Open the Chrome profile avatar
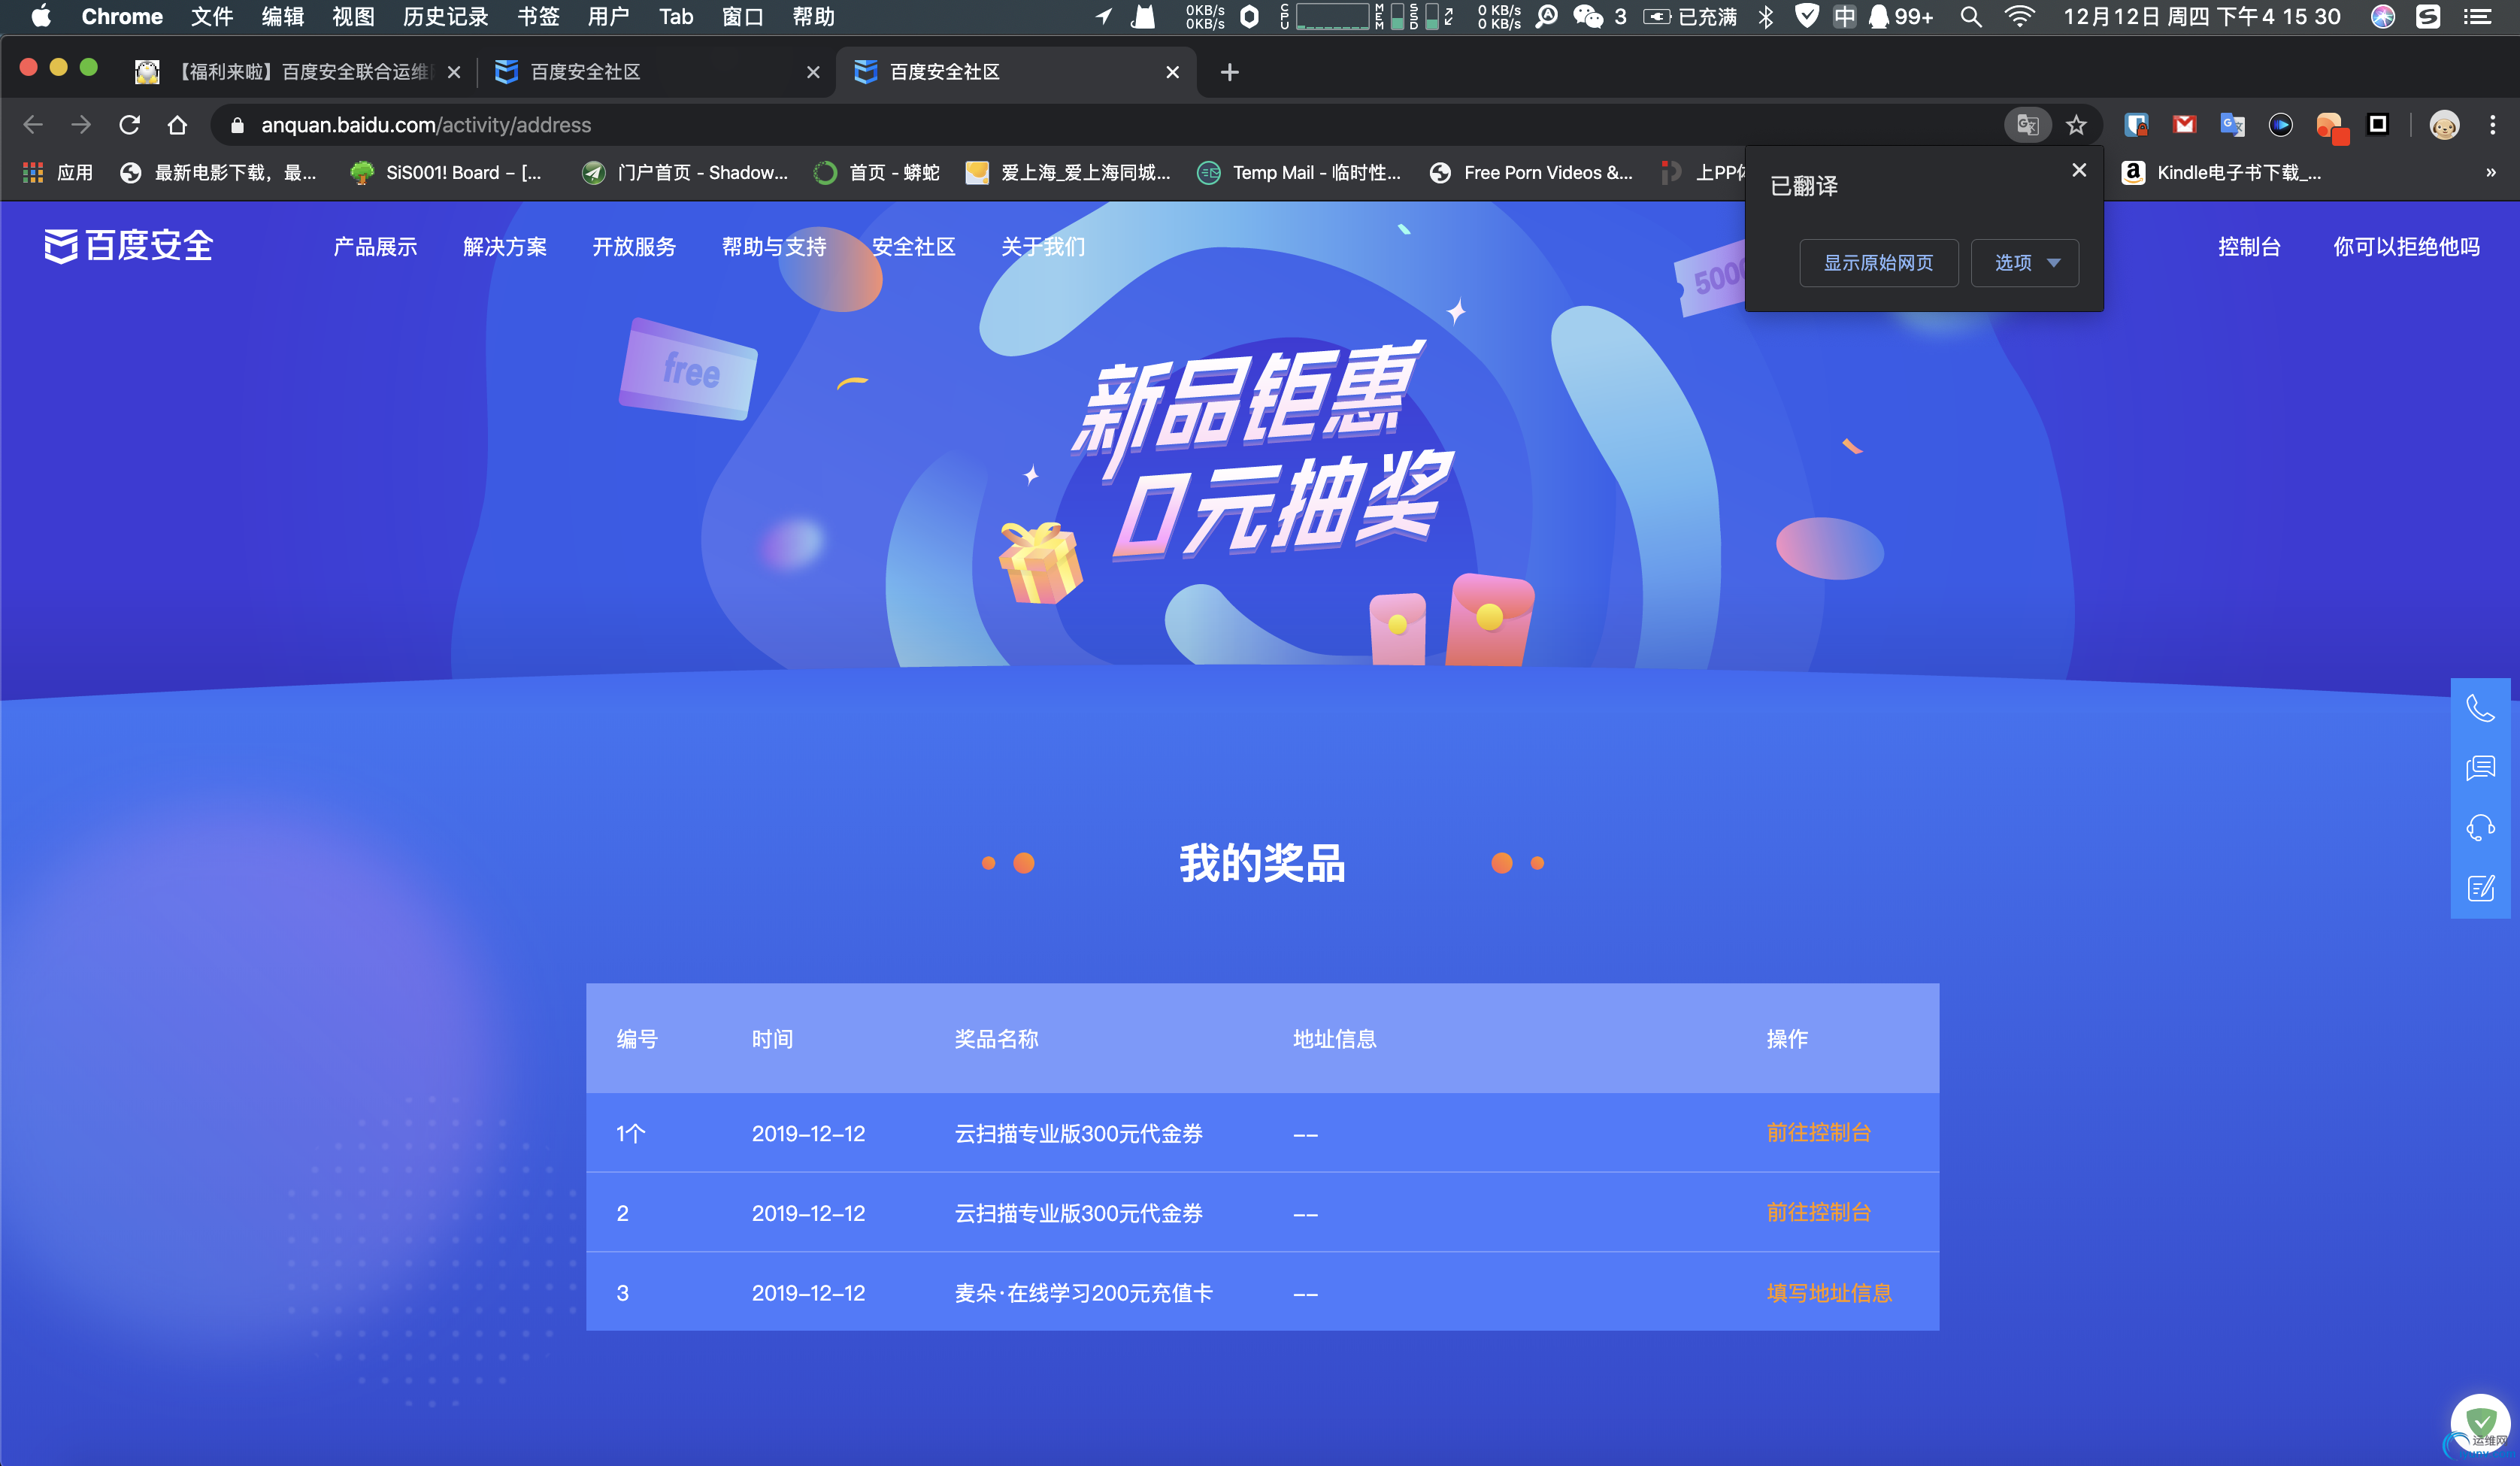Screen dimensions: 2520x1466 2444,125
